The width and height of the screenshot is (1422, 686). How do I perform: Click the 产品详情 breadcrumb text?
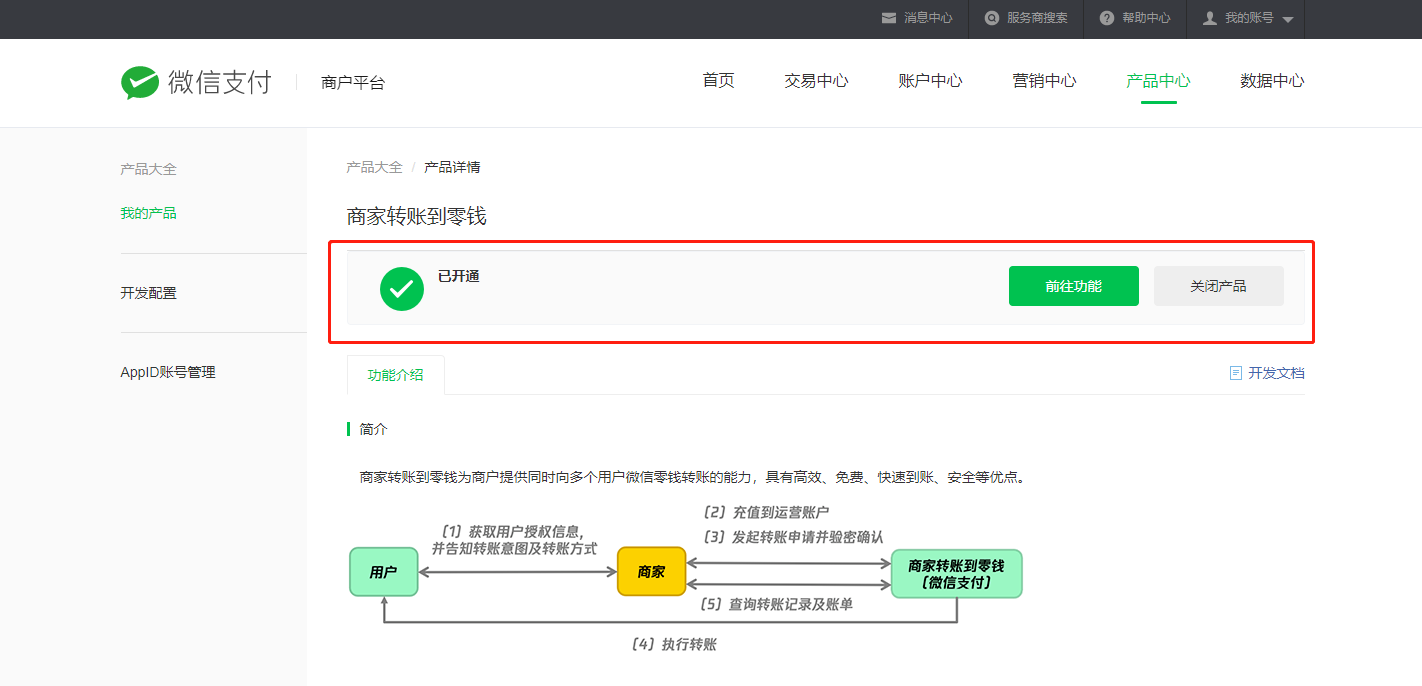[x=452, y=167]
